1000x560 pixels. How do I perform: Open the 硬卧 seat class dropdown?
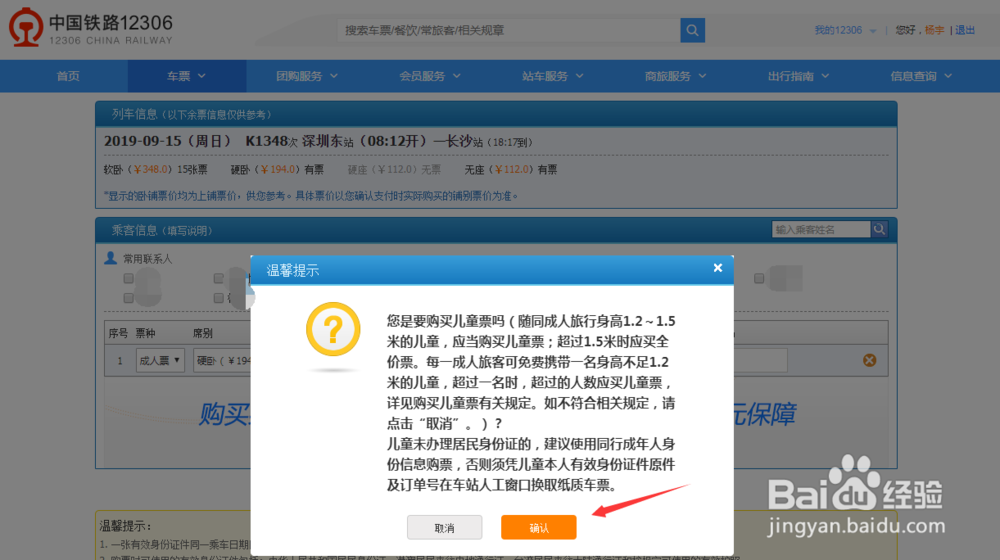tap(222, 360)
